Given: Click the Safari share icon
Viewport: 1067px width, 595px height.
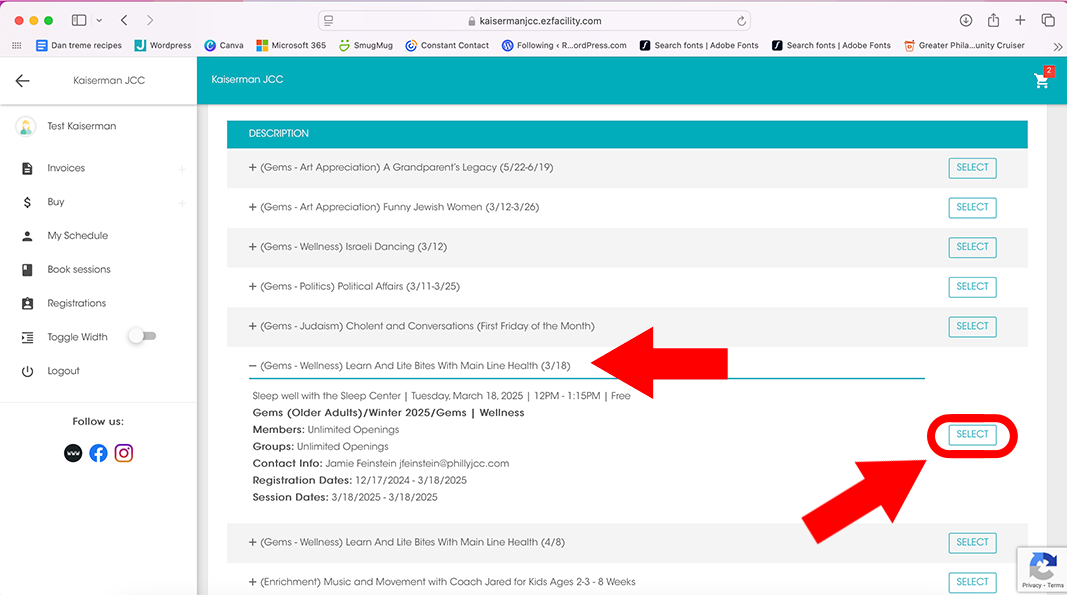Looking at the screenshot, I should (993, 20).
